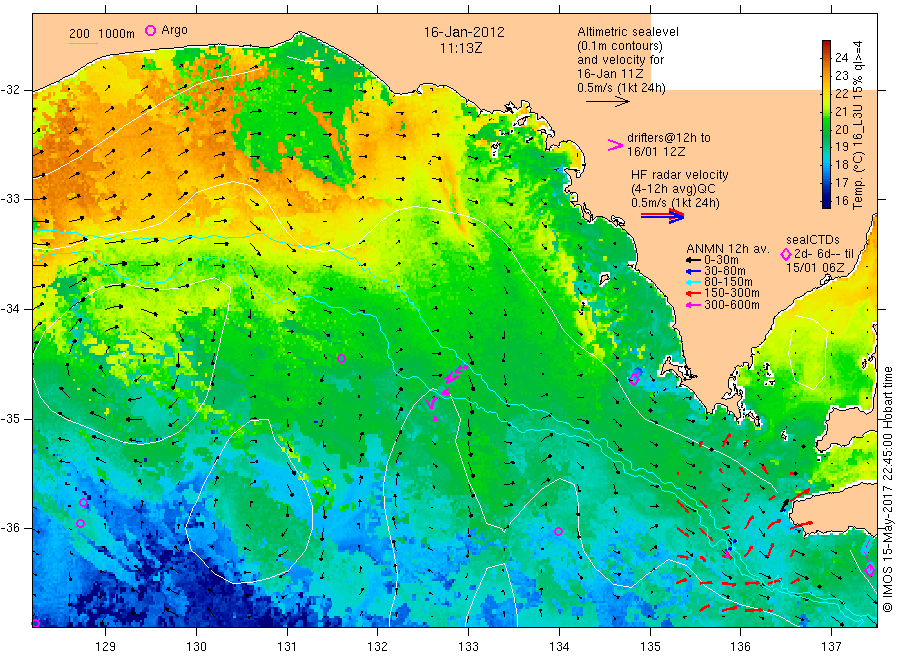Click the 200 1000m depth contour label
Image resolution: width=900 pixels, height=660 pixels.
102,34
